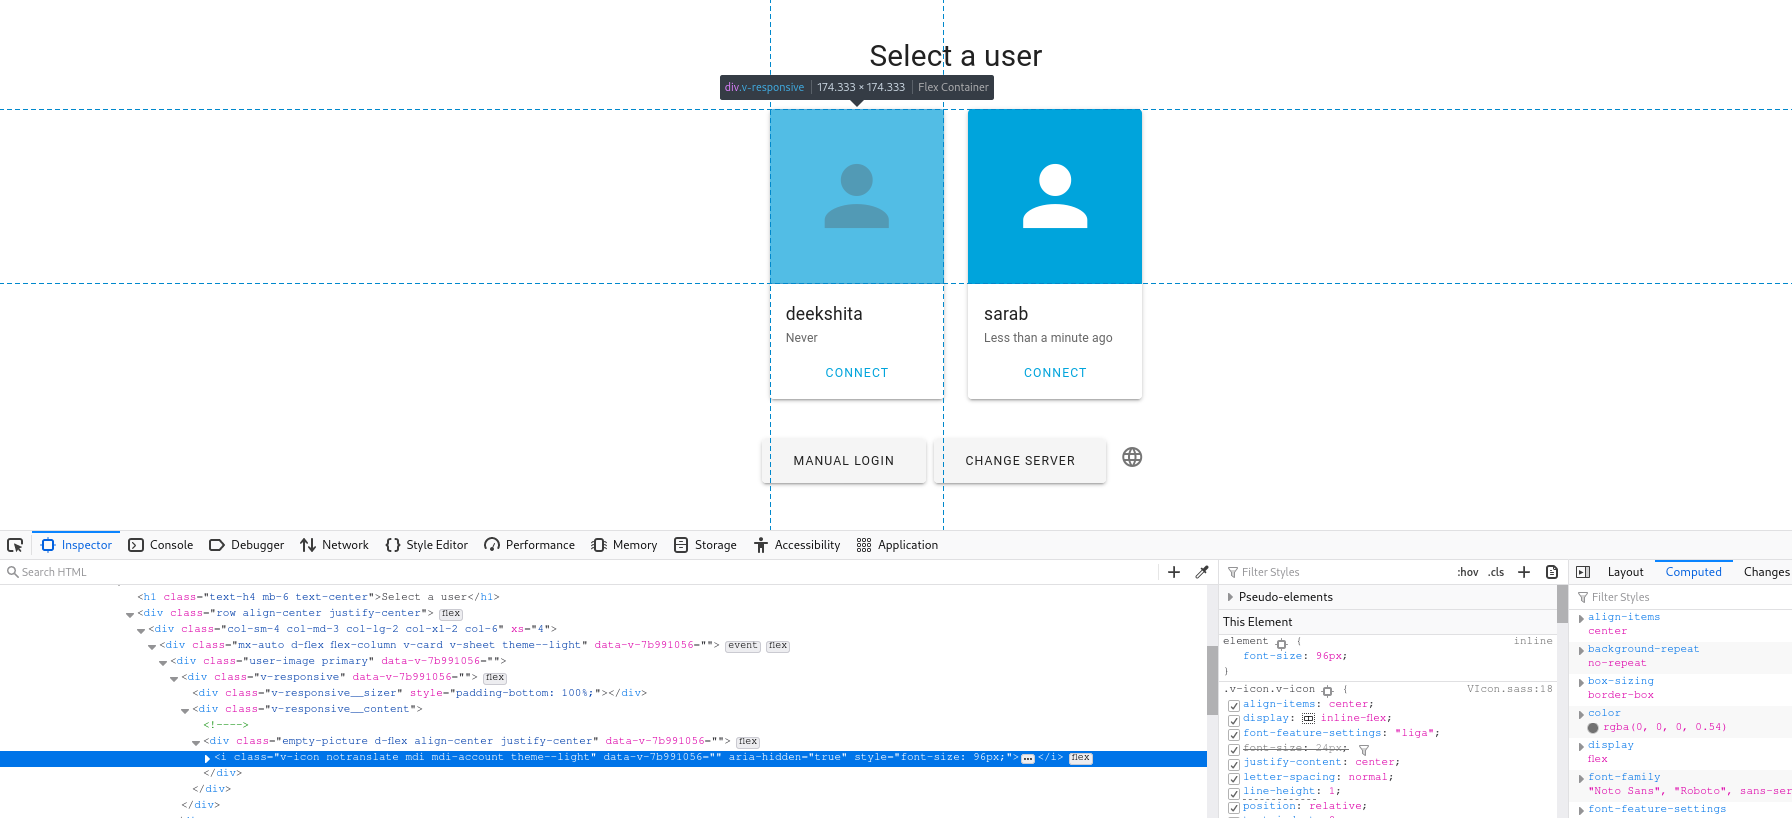
Task: Click the language globe icon
Action: [1132, 457]
